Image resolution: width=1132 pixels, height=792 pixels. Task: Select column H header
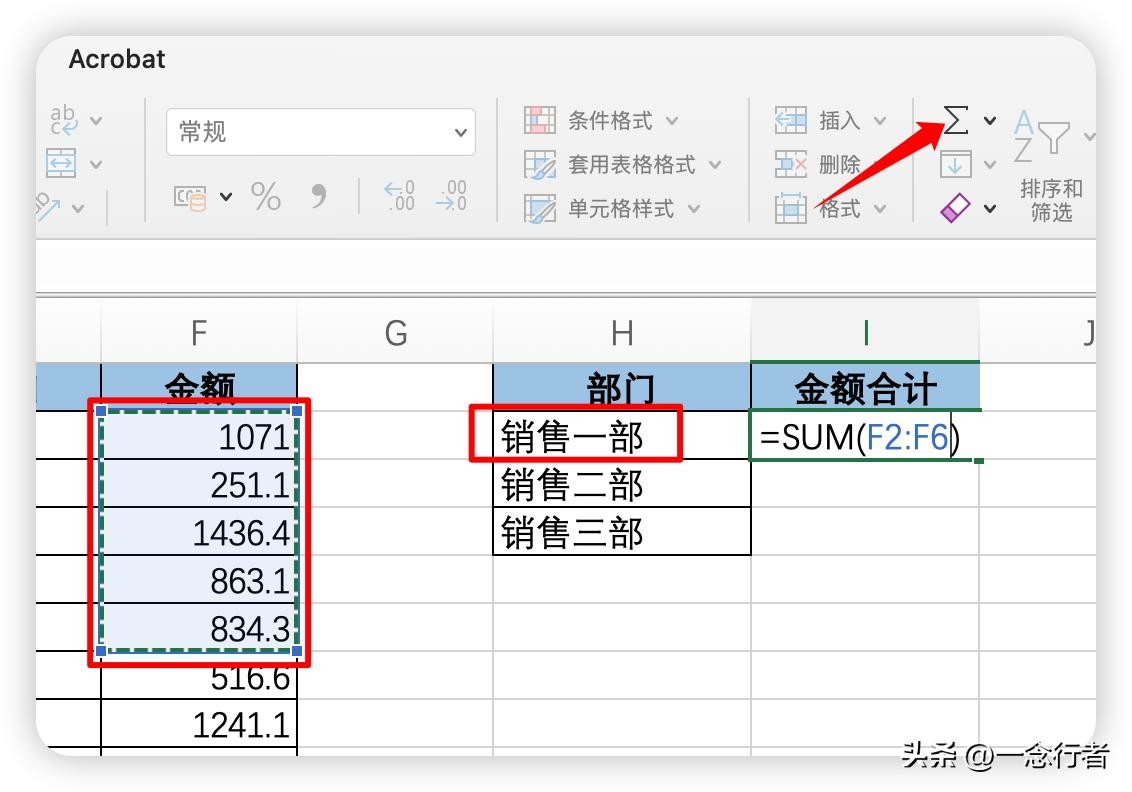(621, 333)
